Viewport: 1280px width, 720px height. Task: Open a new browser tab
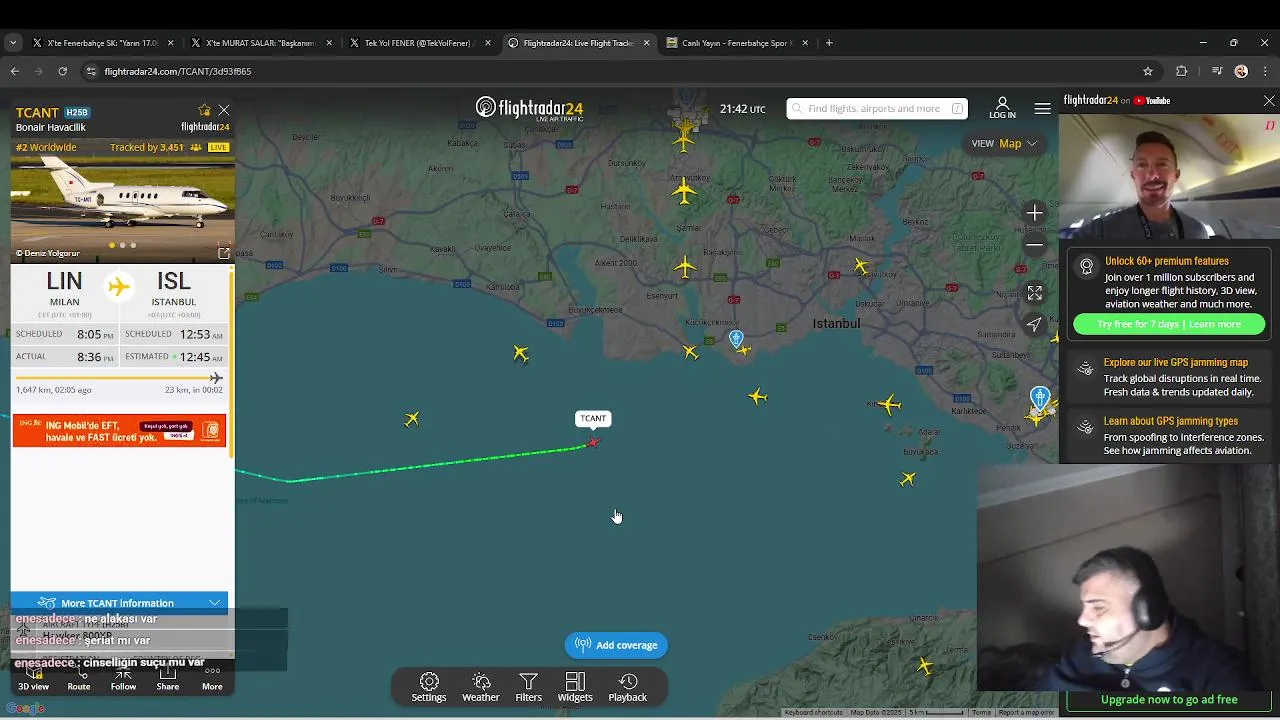click(829, 43)
